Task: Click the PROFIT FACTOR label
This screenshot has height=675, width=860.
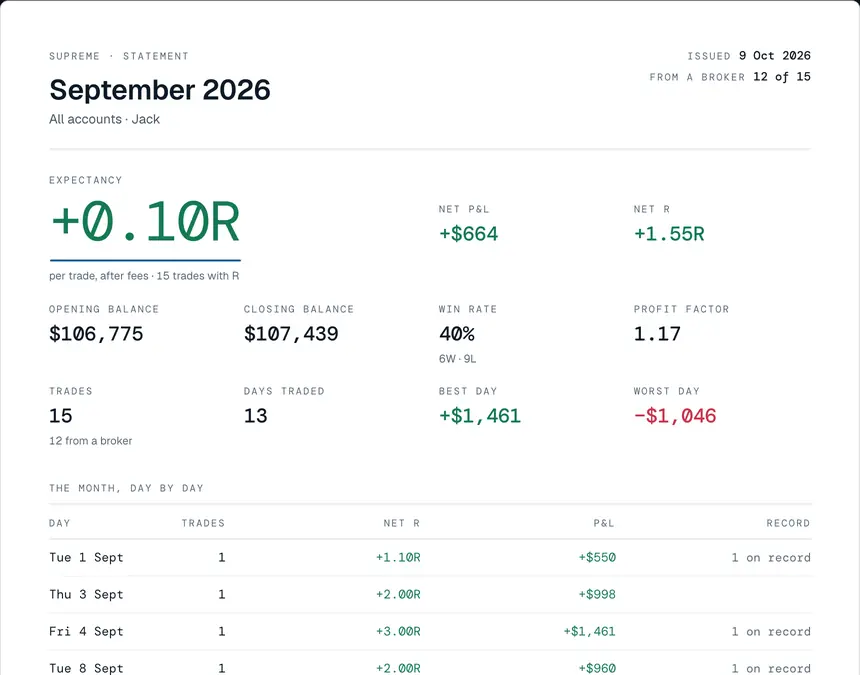Action: point(681,309)
